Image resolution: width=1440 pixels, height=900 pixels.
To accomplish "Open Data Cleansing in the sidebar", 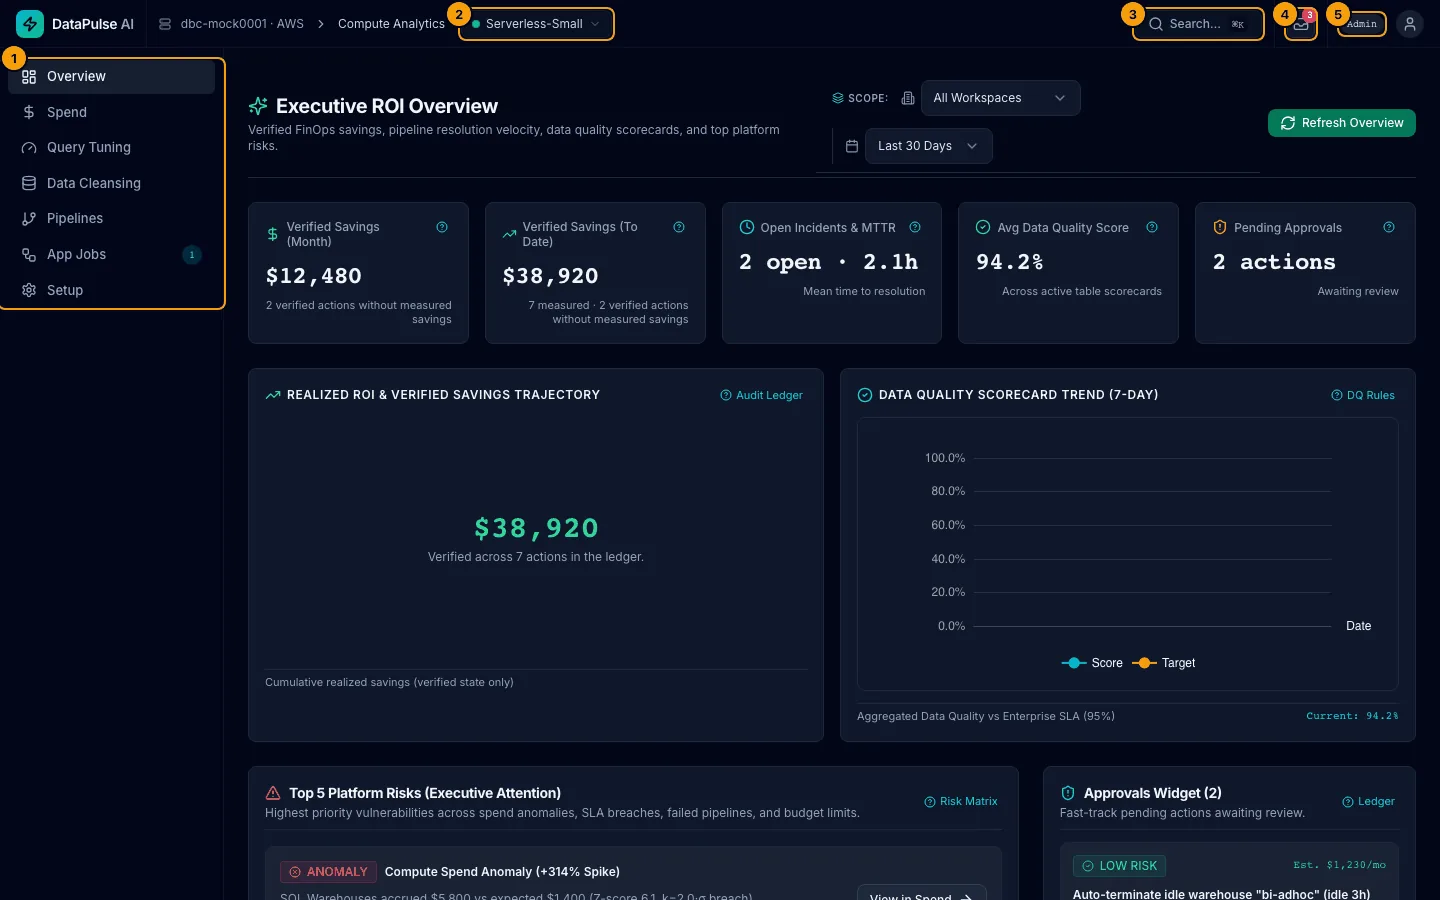I will (x=111, y=183).
